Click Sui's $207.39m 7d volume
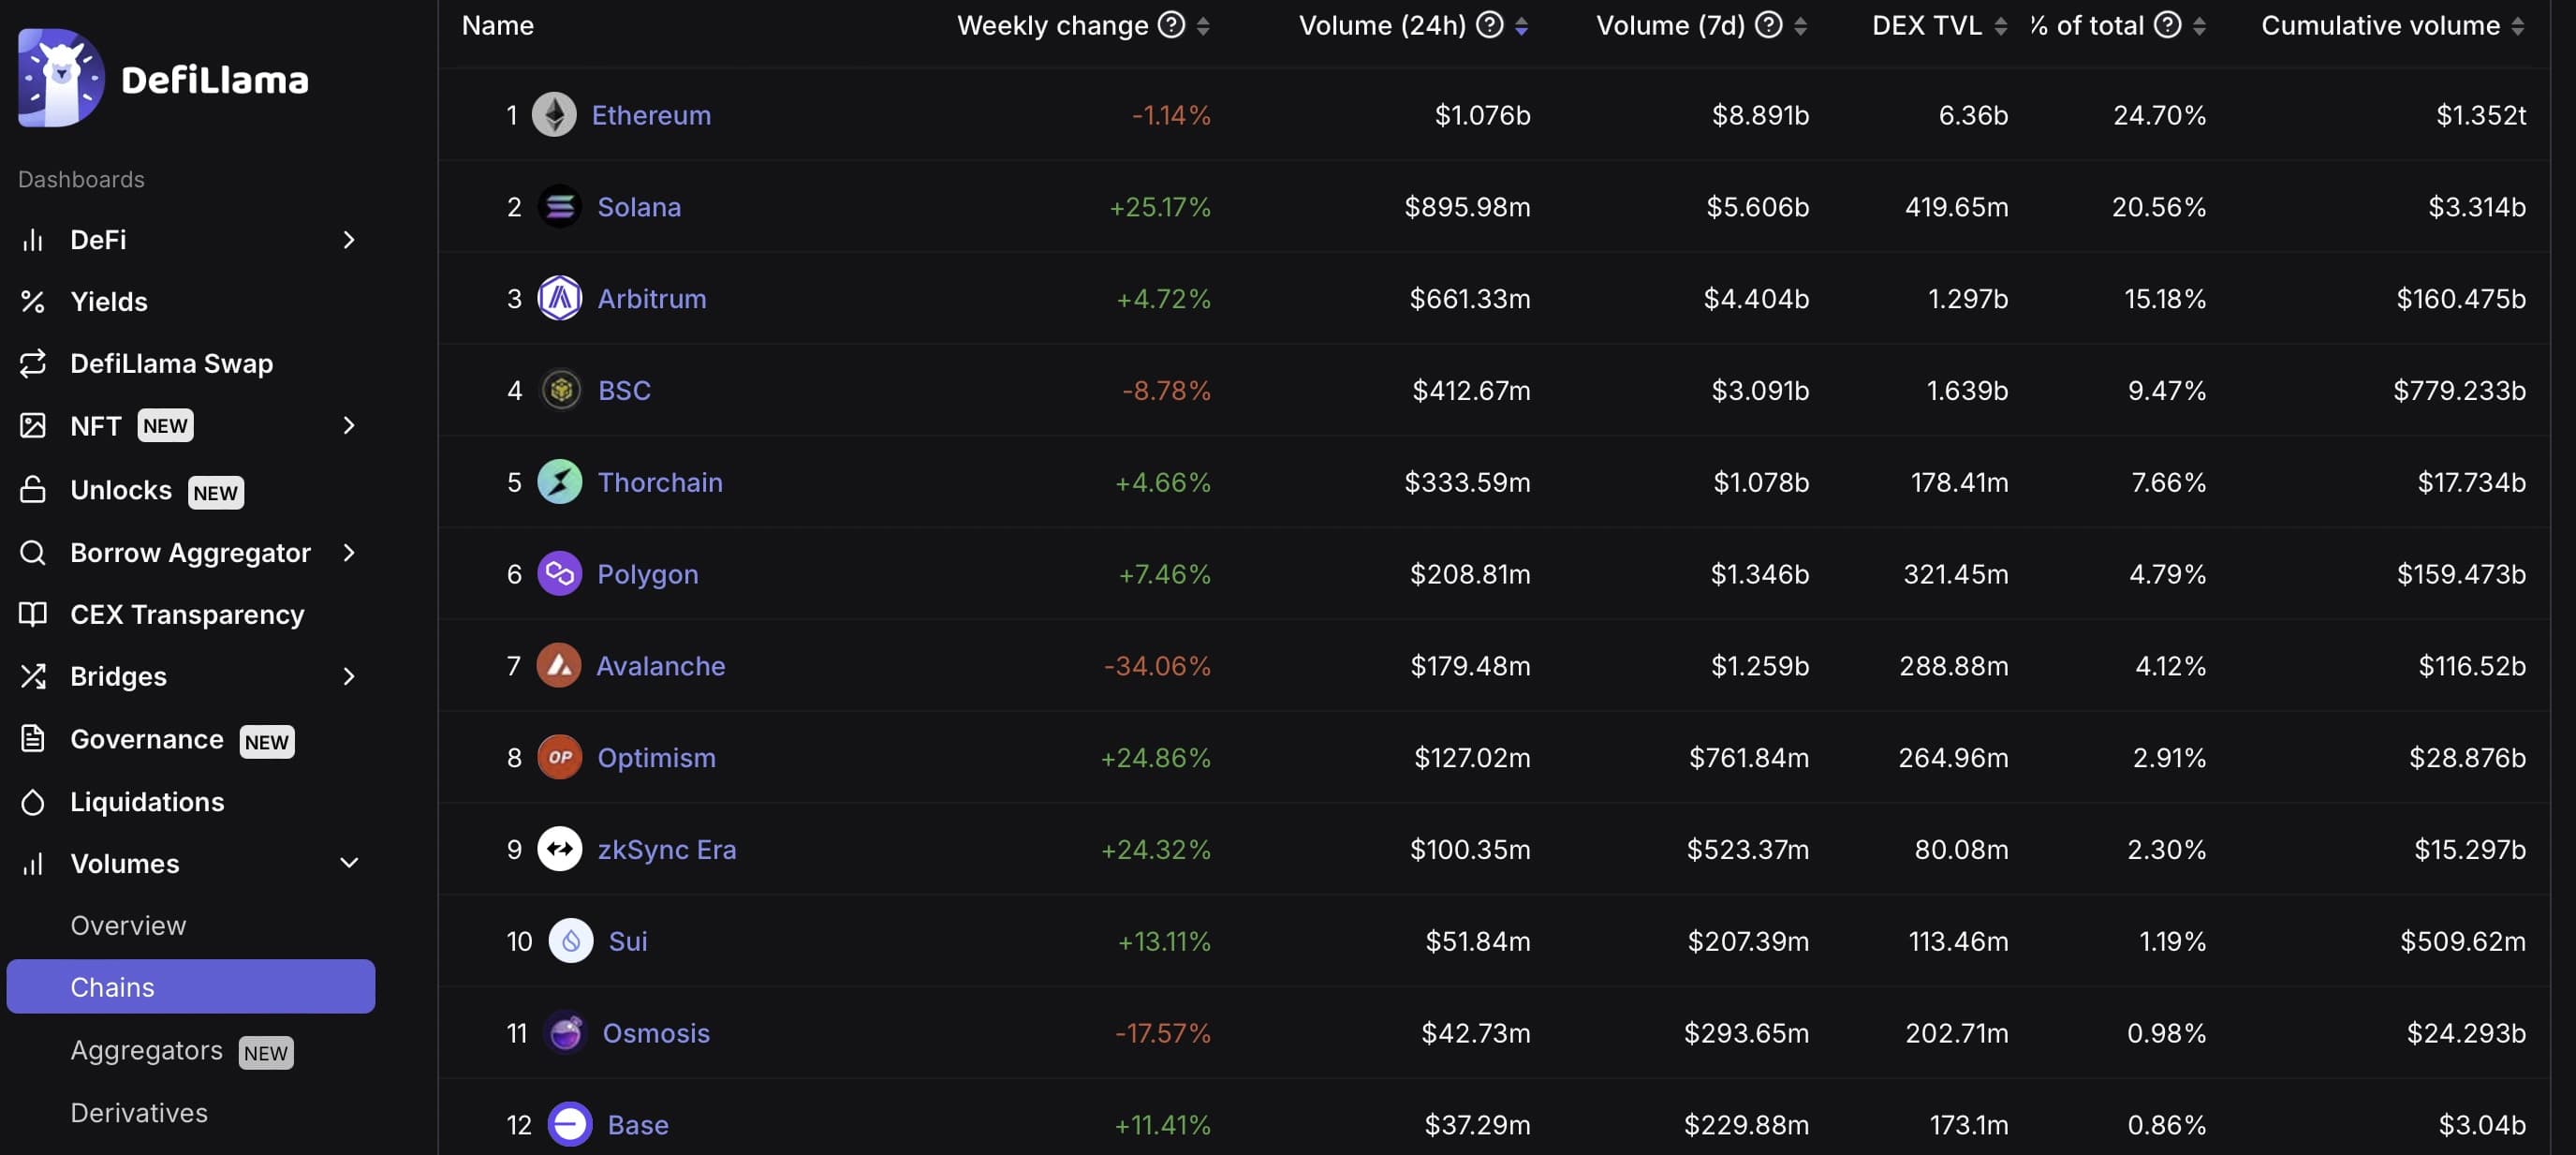 pyautogui.click(x=1749, y=941)
